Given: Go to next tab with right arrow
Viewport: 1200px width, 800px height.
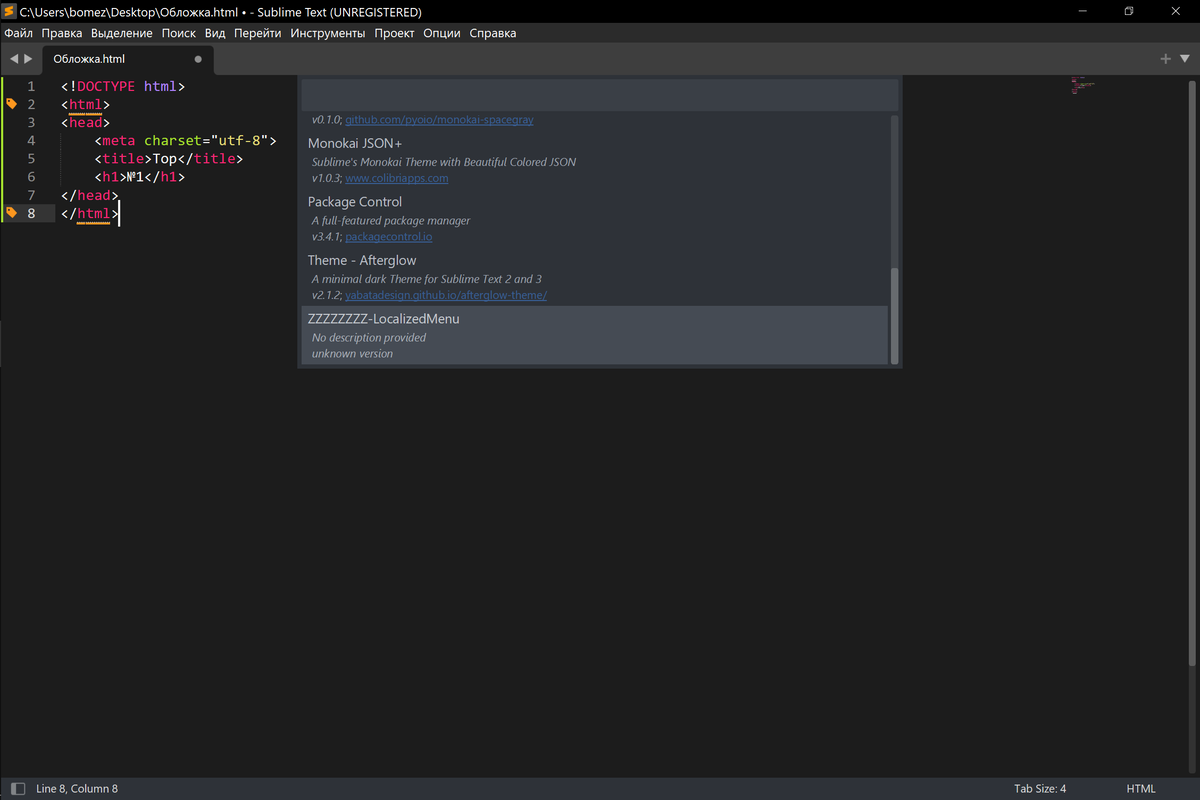Looking at the screenshot, I should pyautogui.click(x=28, y=59).
